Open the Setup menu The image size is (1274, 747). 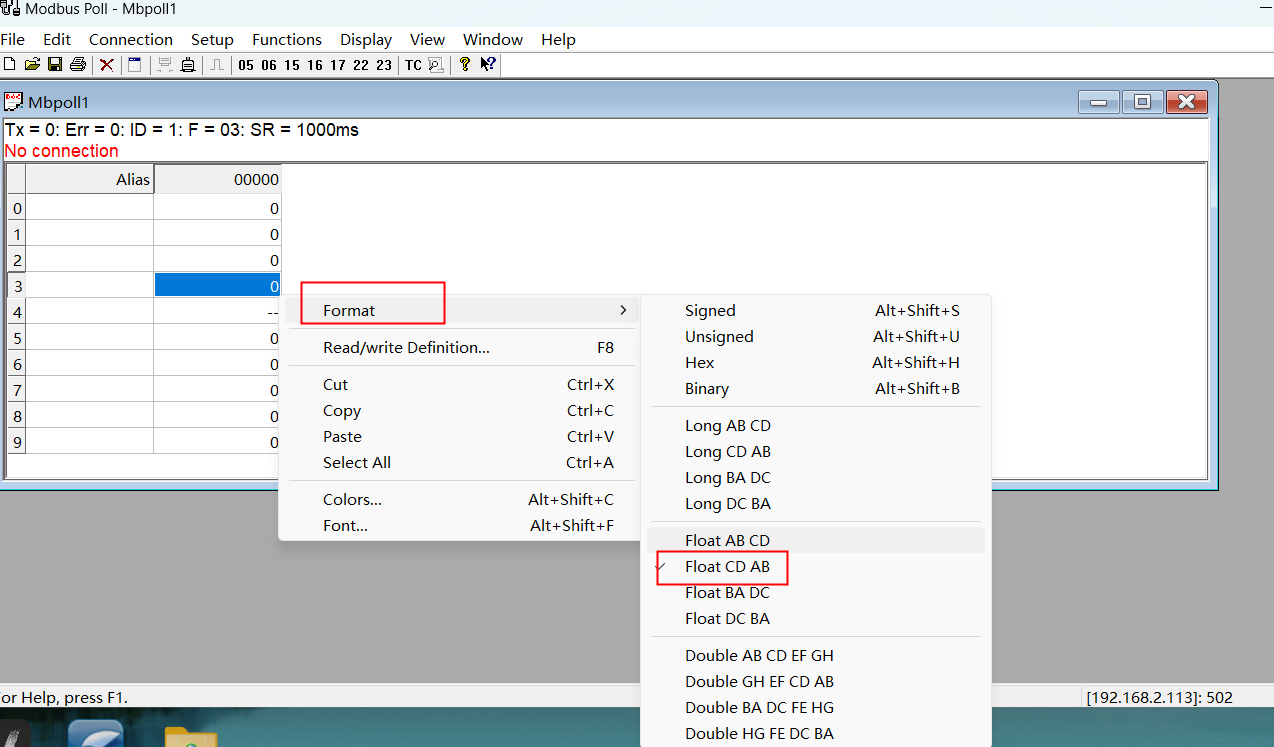[x=212, y=40]
